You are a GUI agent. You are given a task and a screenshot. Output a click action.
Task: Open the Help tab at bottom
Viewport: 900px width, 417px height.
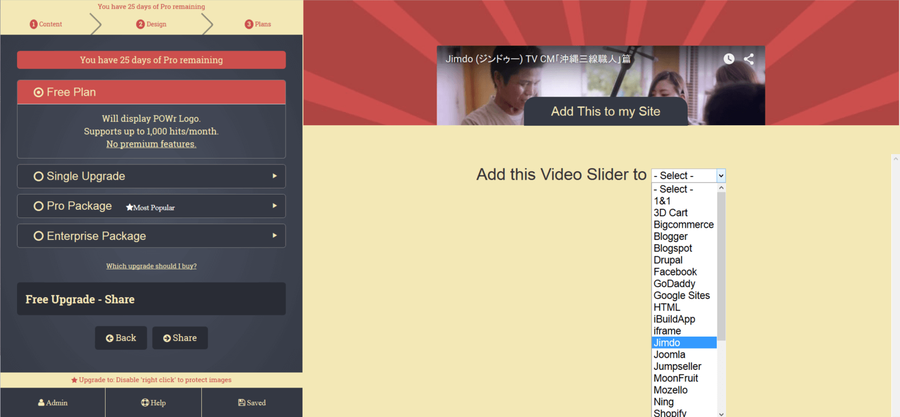click(x=153, y=403)
